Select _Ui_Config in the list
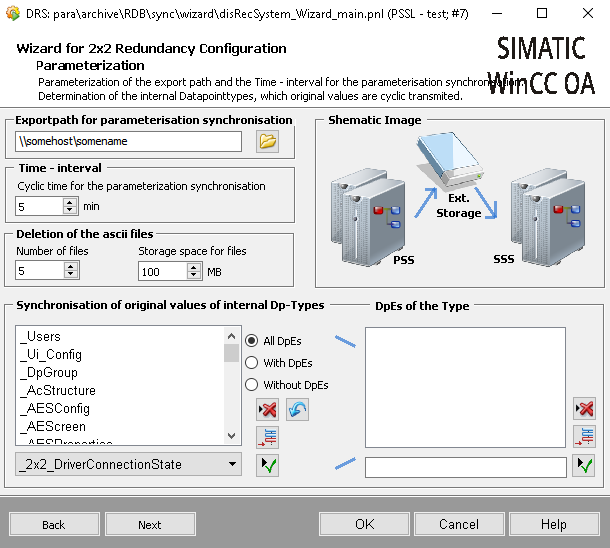 [121, 354]
